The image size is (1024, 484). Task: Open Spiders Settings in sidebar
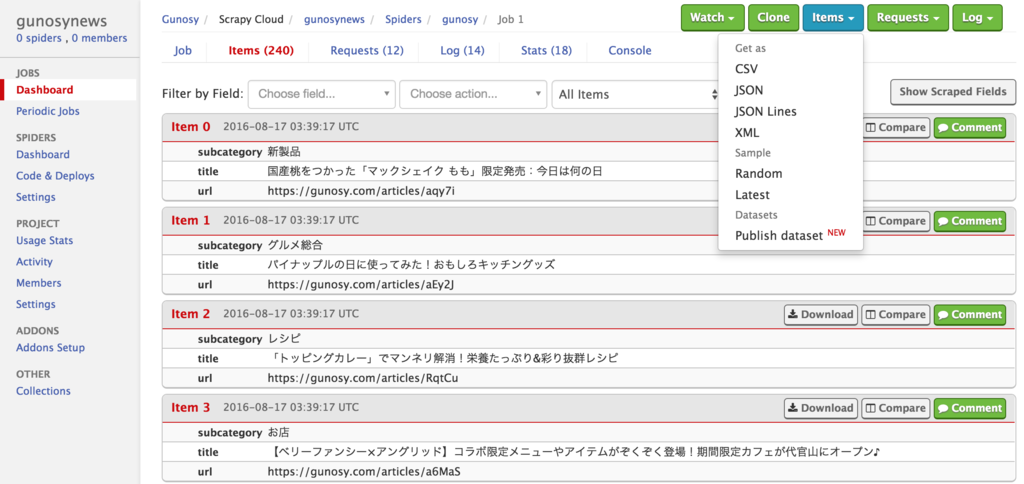point(35,197)
